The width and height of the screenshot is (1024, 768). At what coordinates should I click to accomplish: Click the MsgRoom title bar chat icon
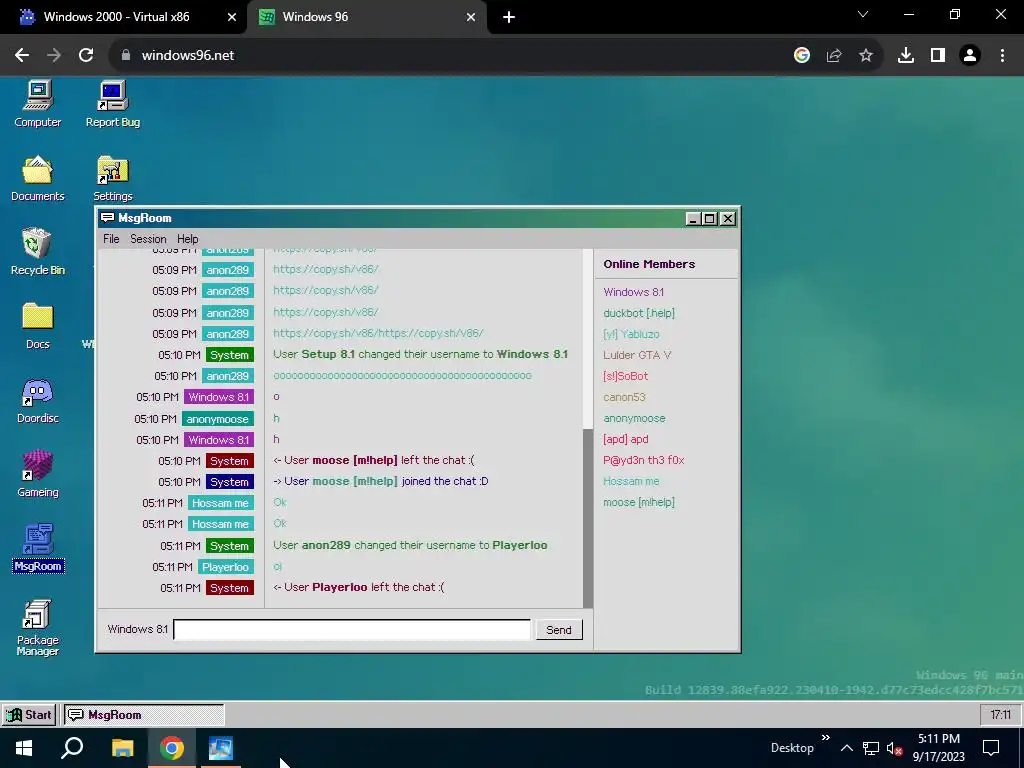108,217
